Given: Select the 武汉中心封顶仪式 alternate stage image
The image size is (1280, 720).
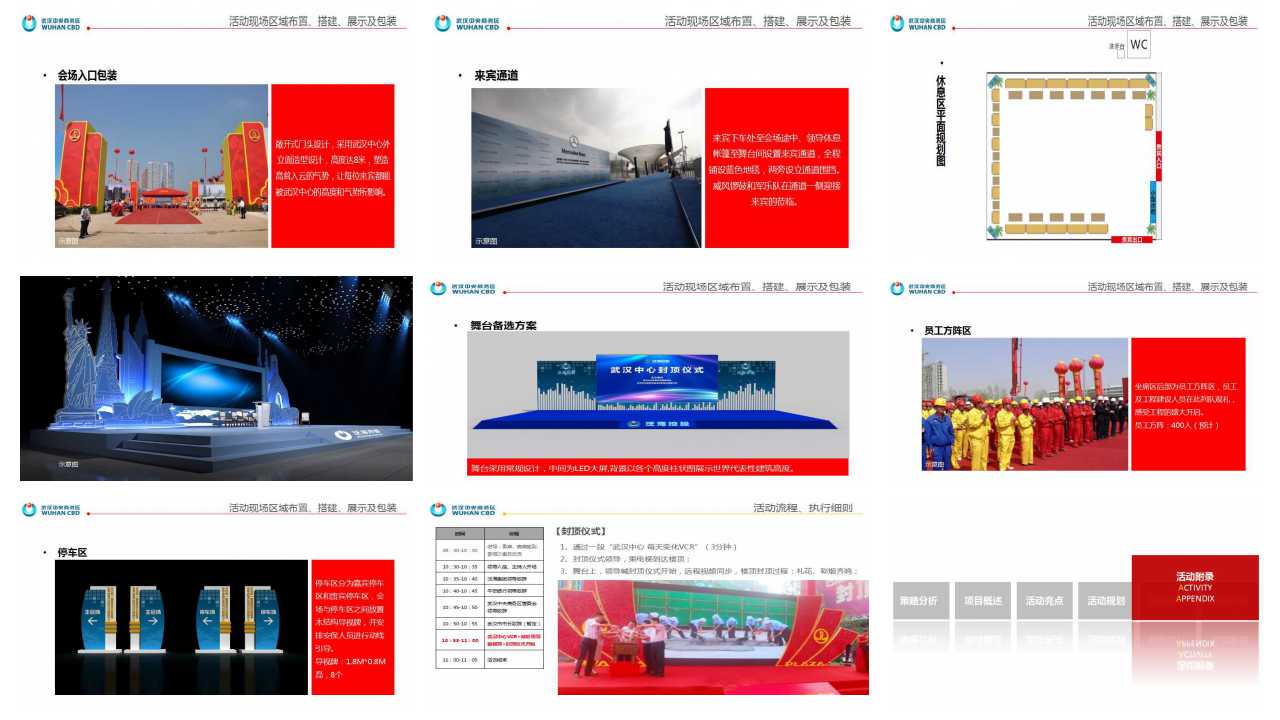Looking at the screenshot, I should pos(658,395).
